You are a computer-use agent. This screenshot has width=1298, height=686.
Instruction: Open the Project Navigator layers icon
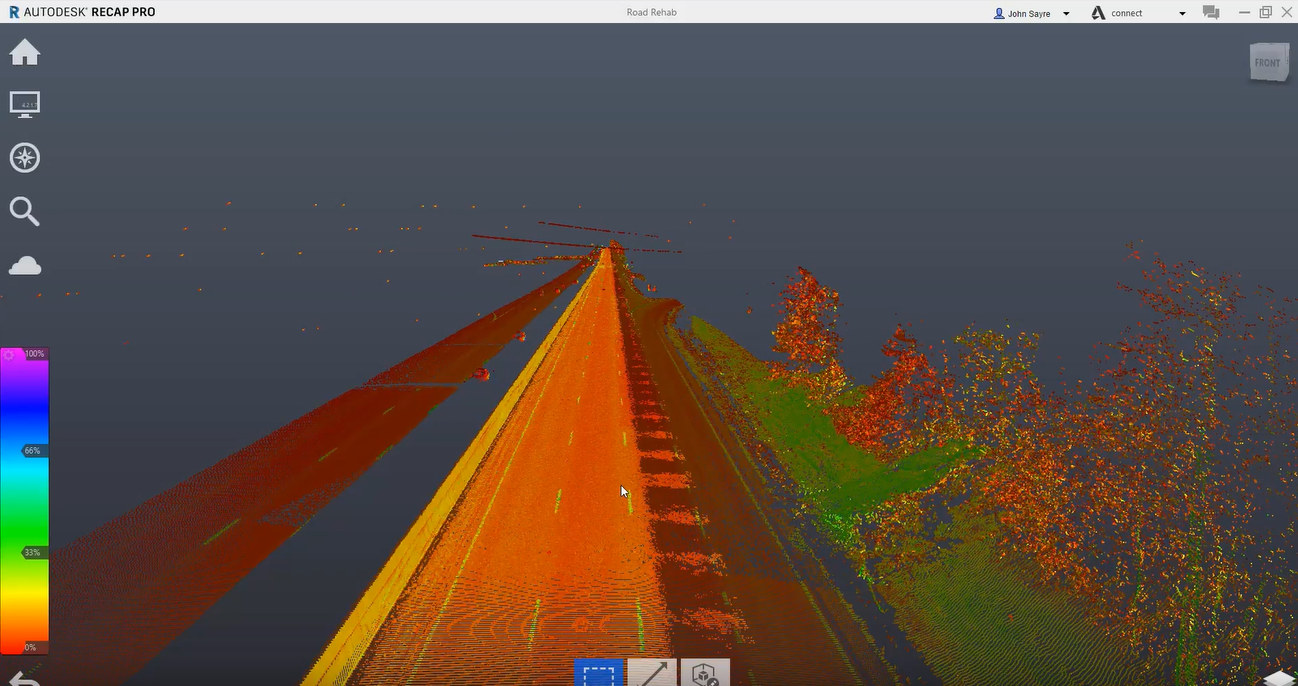coord(1277,678)
